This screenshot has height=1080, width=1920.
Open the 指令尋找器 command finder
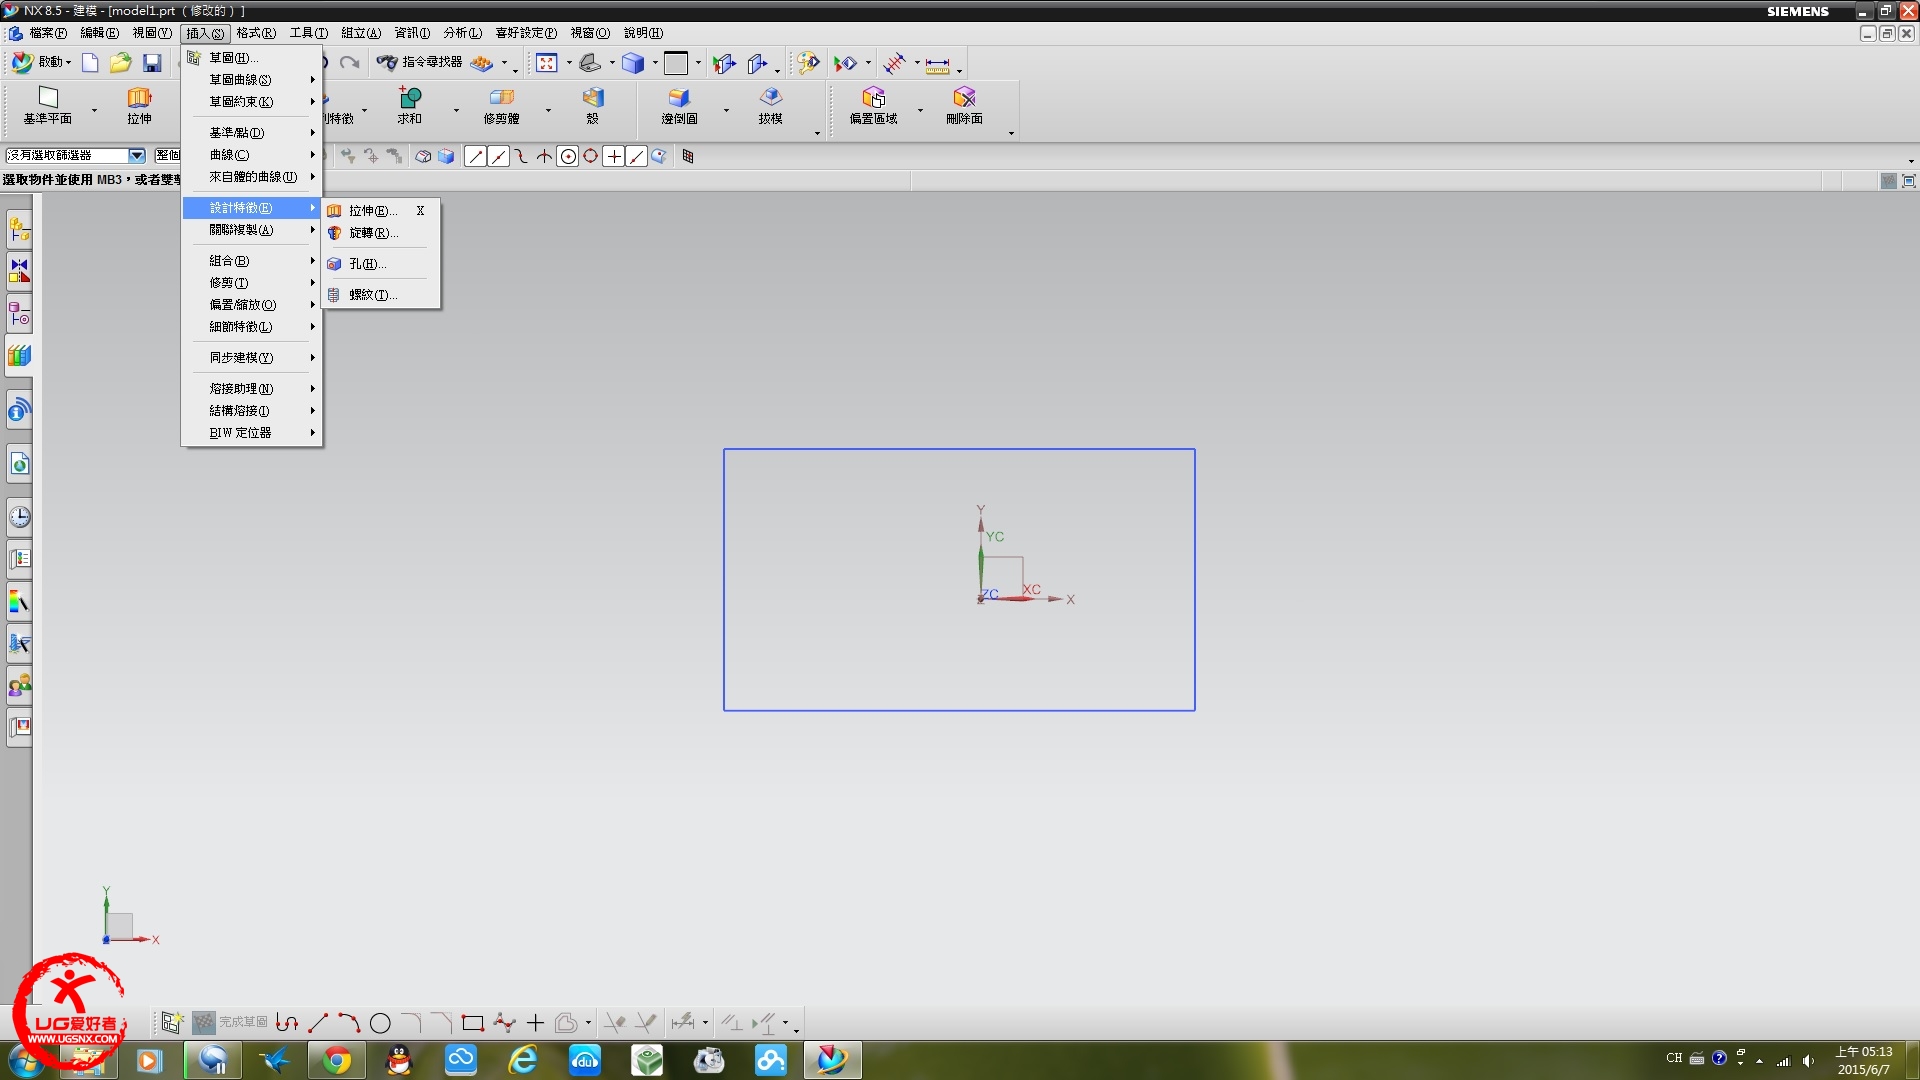coord(420,62)
